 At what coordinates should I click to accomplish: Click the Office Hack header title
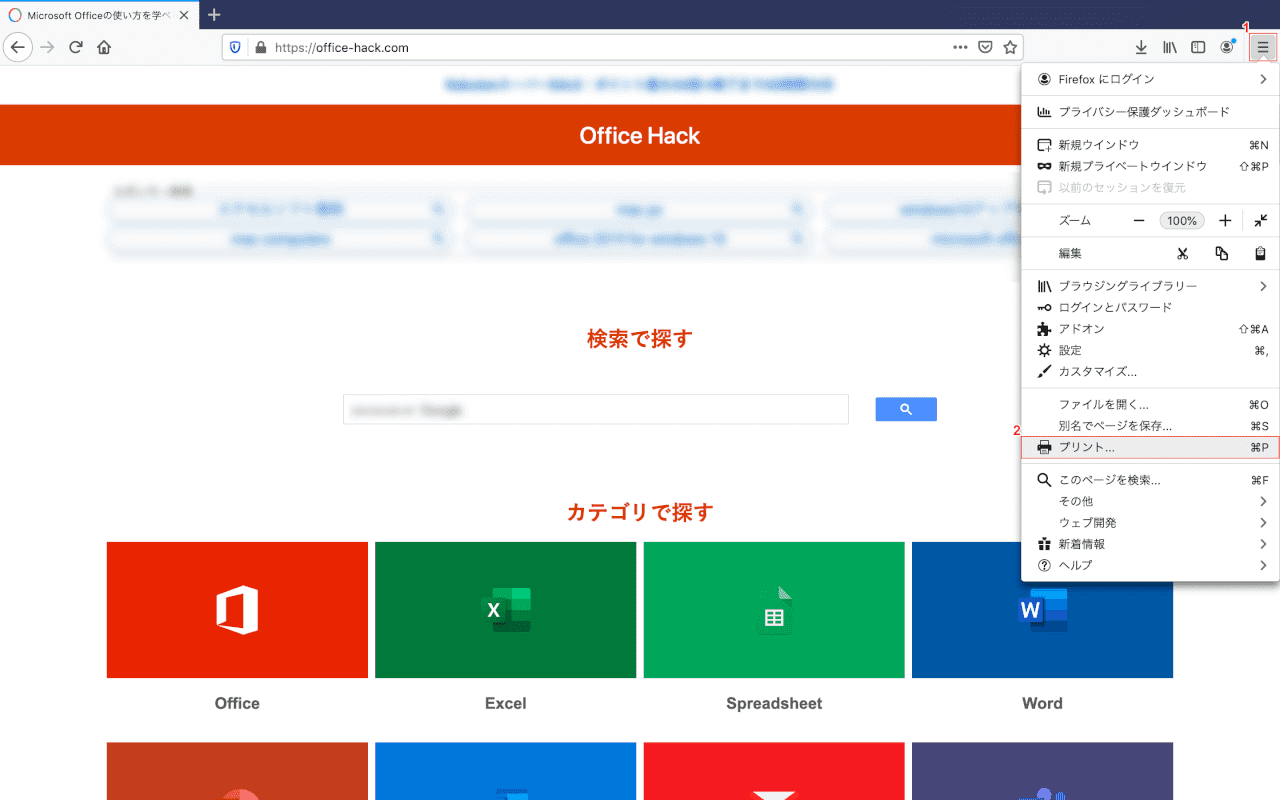tap(640, 136)
